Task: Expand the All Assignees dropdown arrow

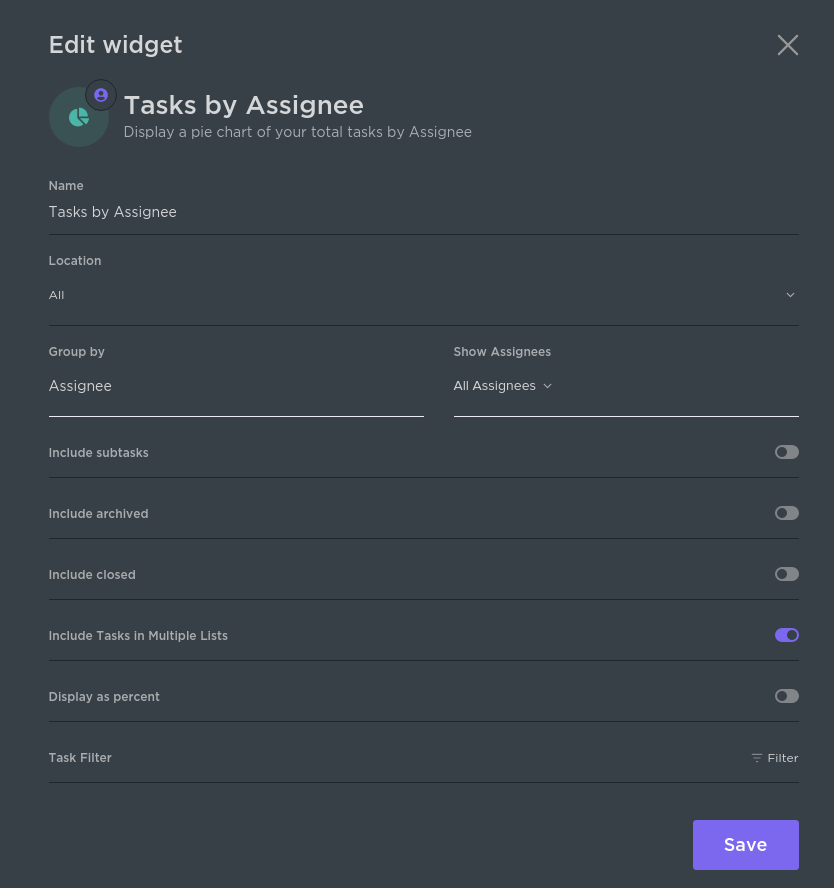Action: click(547, 386)
